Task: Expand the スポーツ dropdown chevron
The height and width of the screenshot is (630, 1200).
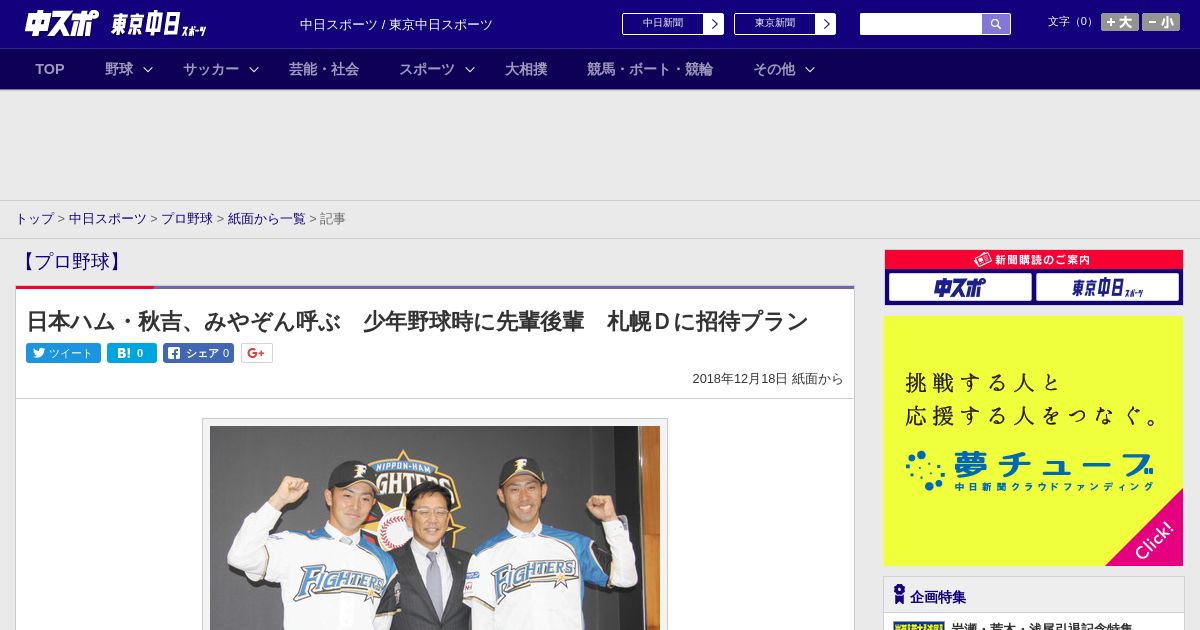Action: pos(470,69)
